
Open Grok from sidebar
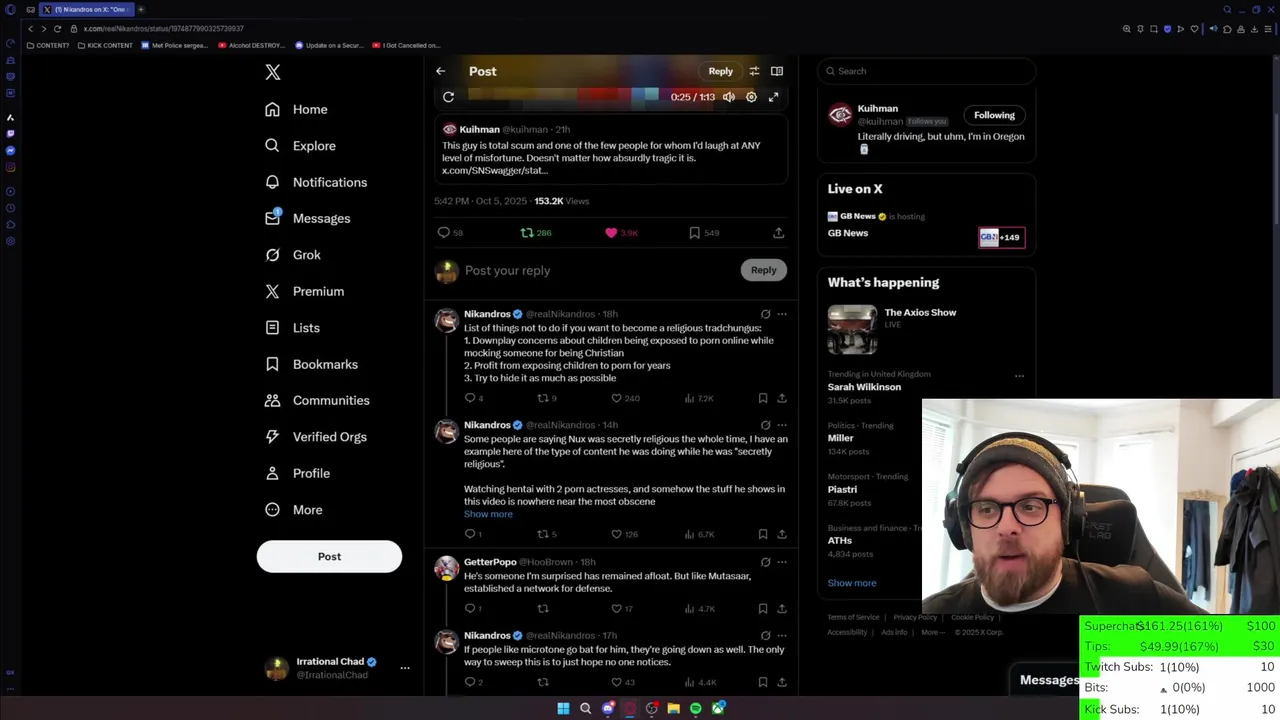(x=293, y=255)
